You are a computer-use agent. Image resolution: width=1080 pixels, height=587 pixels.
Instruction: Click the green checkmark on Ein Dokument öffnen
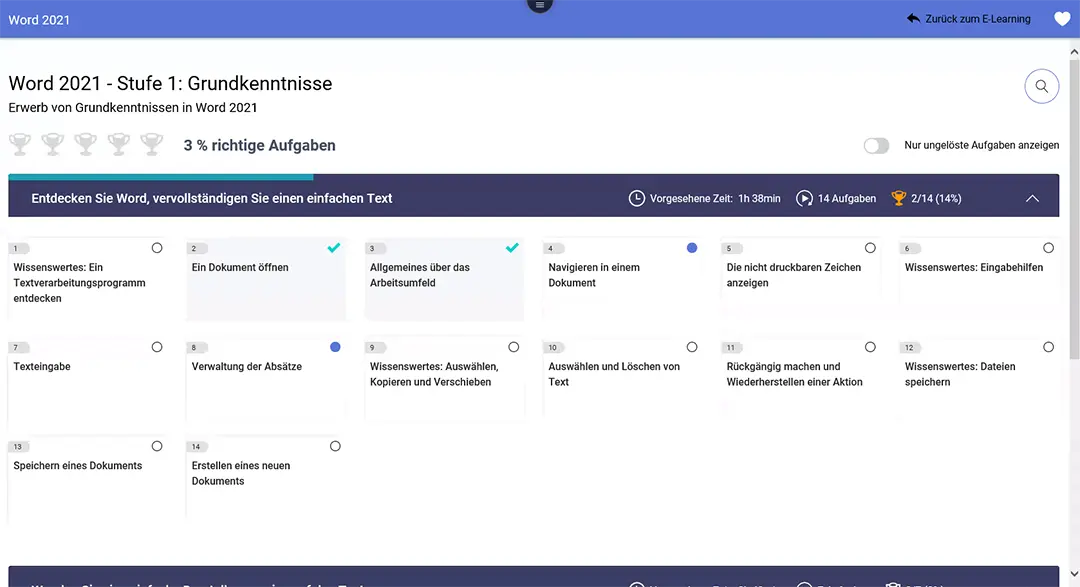(x=334, y=247)
